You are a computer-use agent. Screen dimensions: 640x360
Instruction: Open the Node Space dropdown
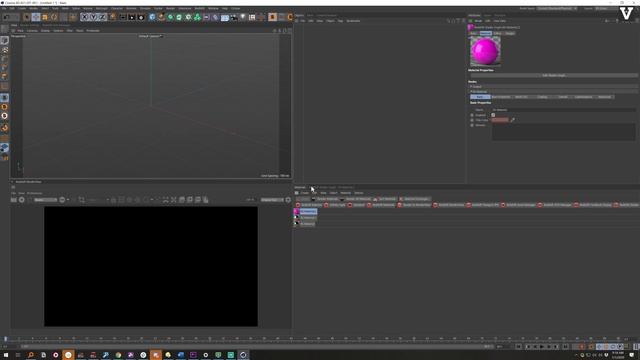(557, 8)
